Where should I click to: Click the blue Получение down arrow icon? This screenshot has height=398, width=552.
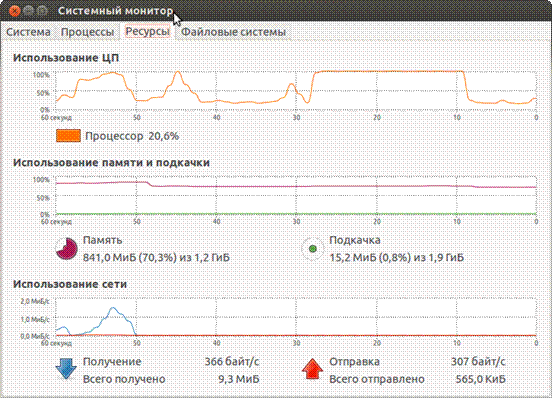point(66,369)
